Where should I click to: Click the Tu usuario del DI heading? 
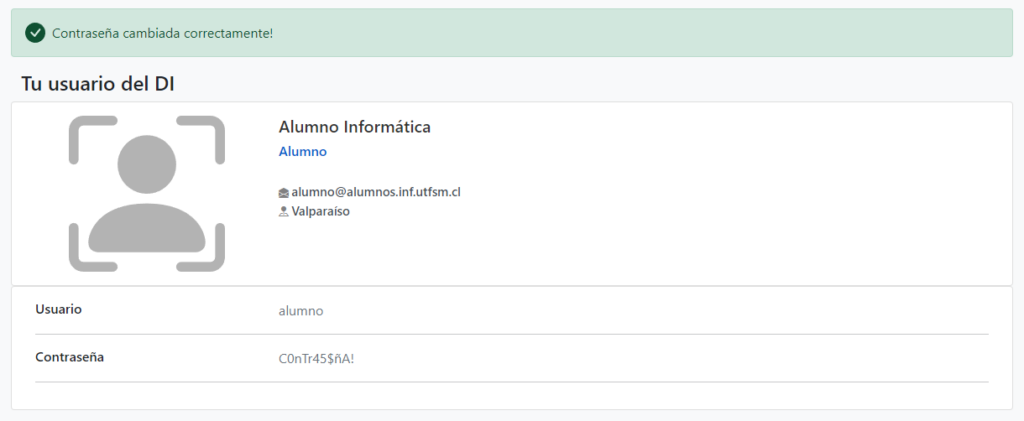pyautogui.click(x=98, y=84)
